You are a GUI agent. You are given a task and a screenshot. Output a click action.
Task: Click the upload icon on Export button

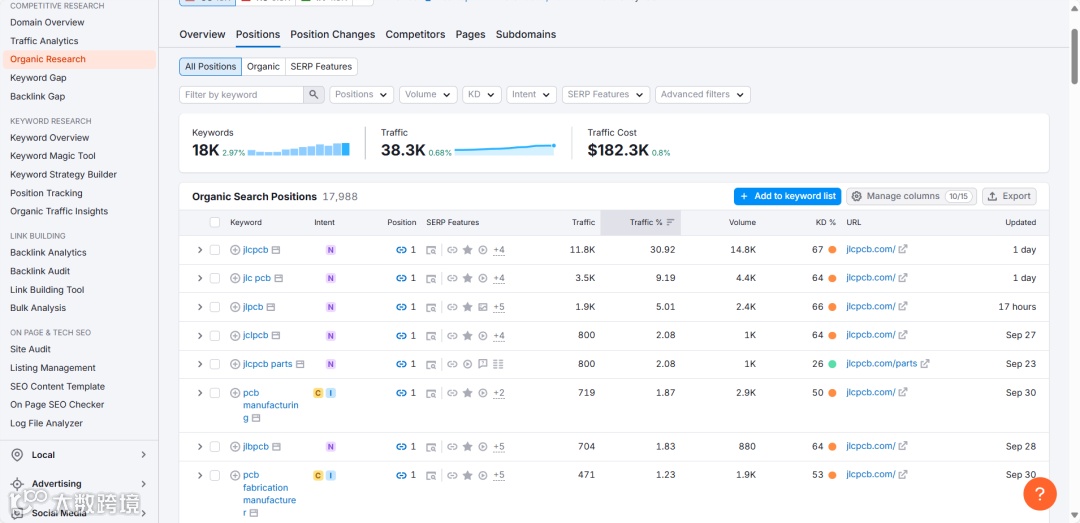(x=993, y=196)
